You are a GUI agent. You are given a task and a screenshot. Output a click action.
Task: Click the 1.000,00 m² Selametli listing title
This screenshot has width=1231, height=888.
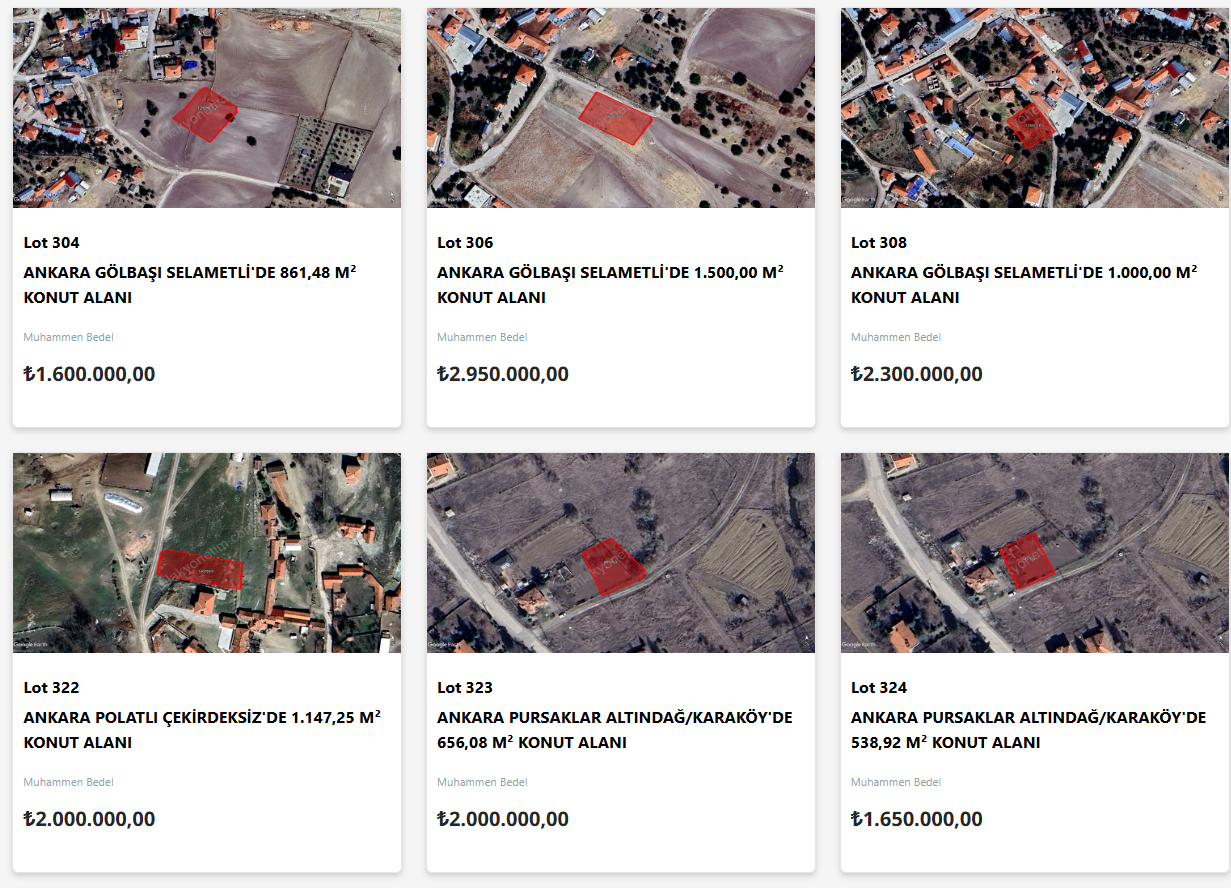point(1024,284)
